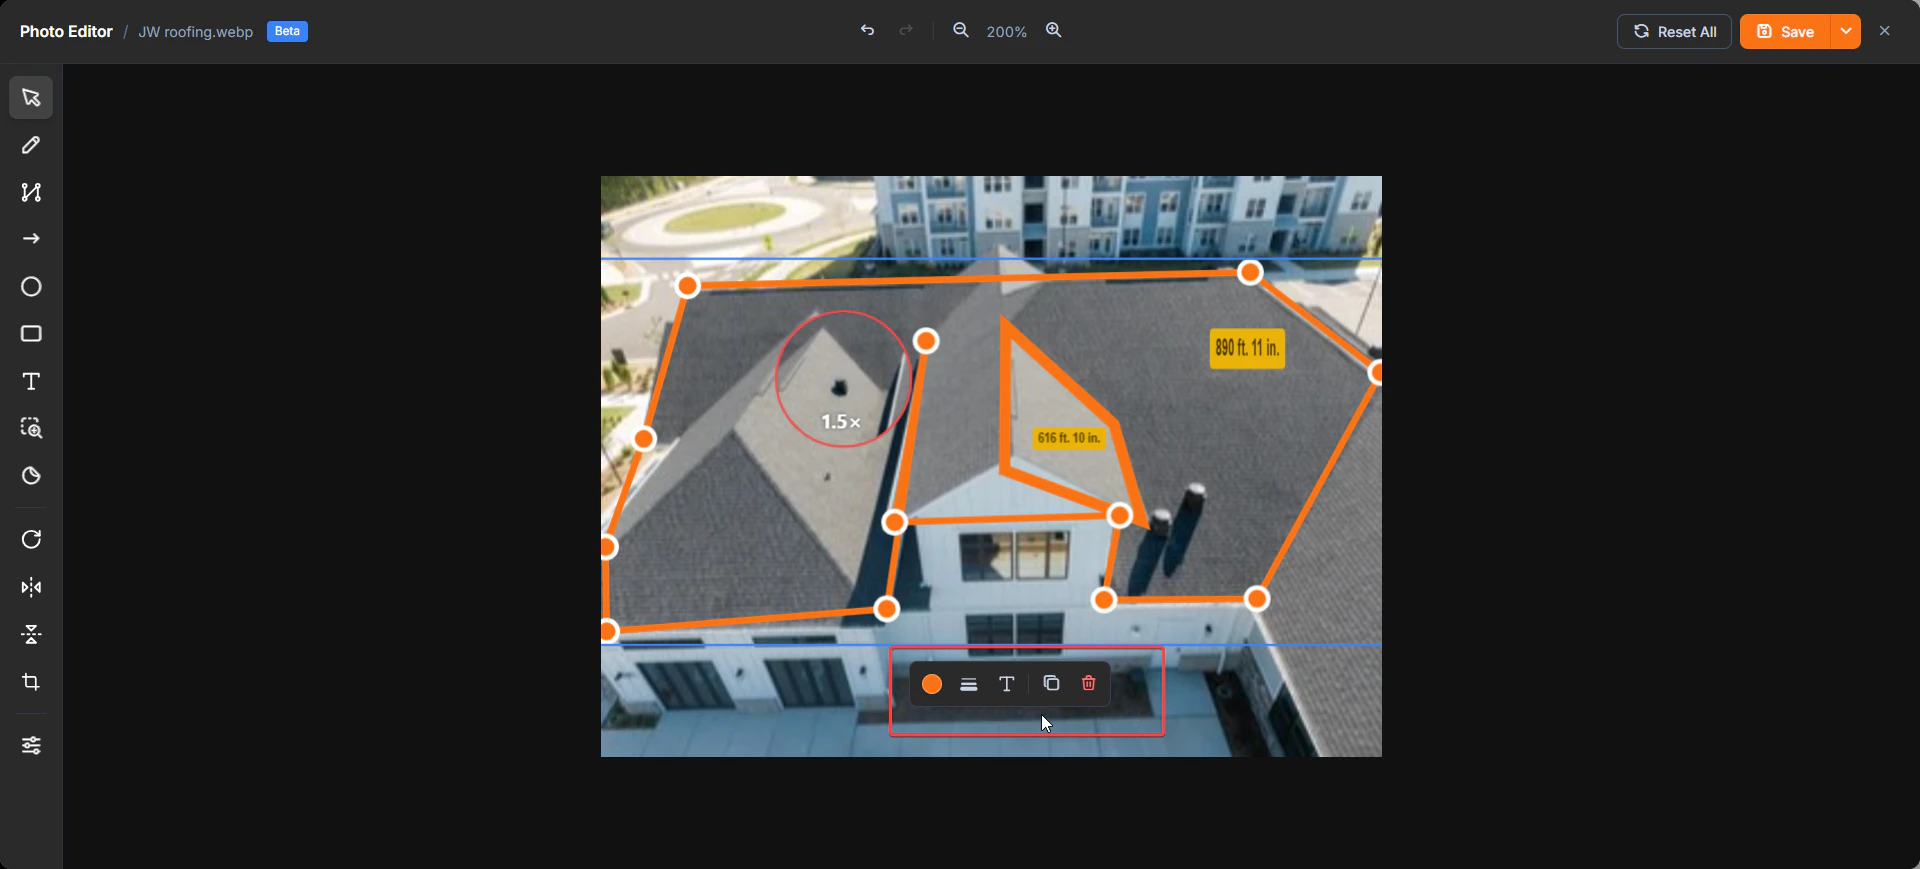
Task: Click the 200% zoom level
Action: (x=1006, y=32)
